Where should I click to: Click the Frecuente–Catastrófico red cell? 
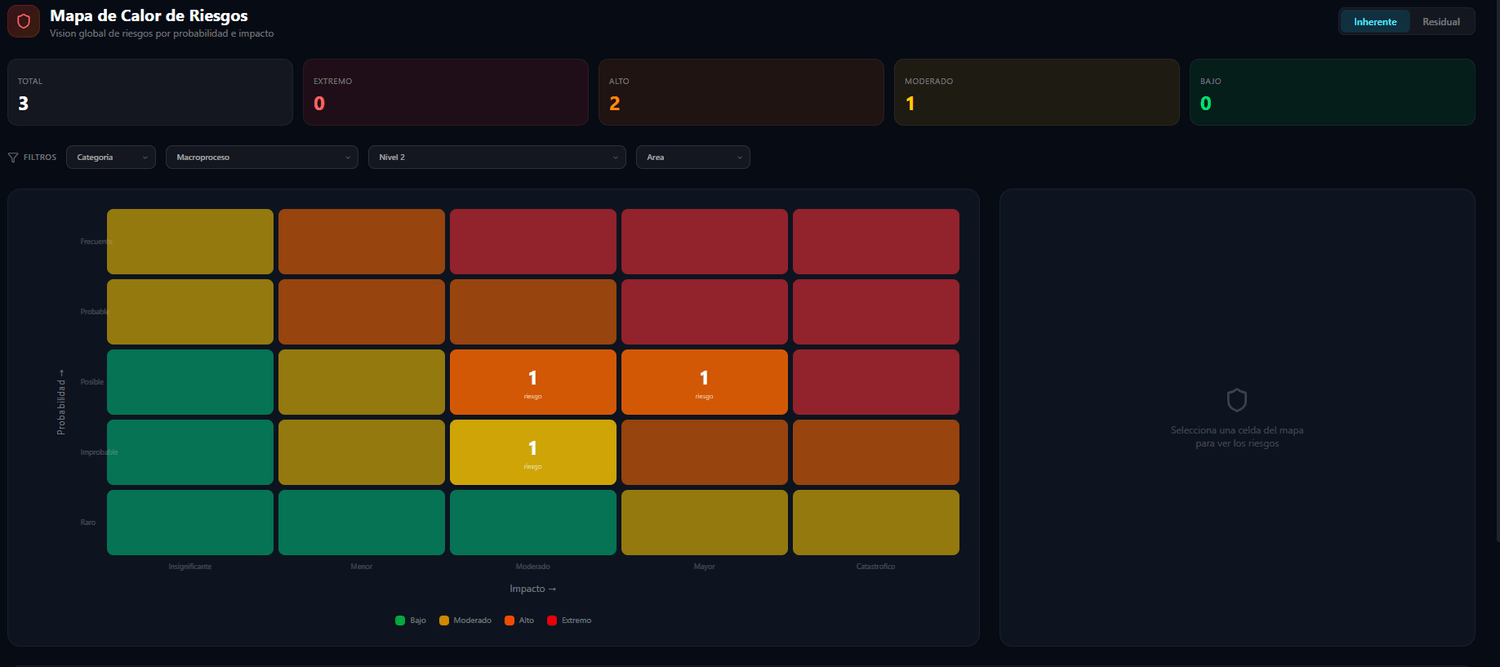click(876, 241)
